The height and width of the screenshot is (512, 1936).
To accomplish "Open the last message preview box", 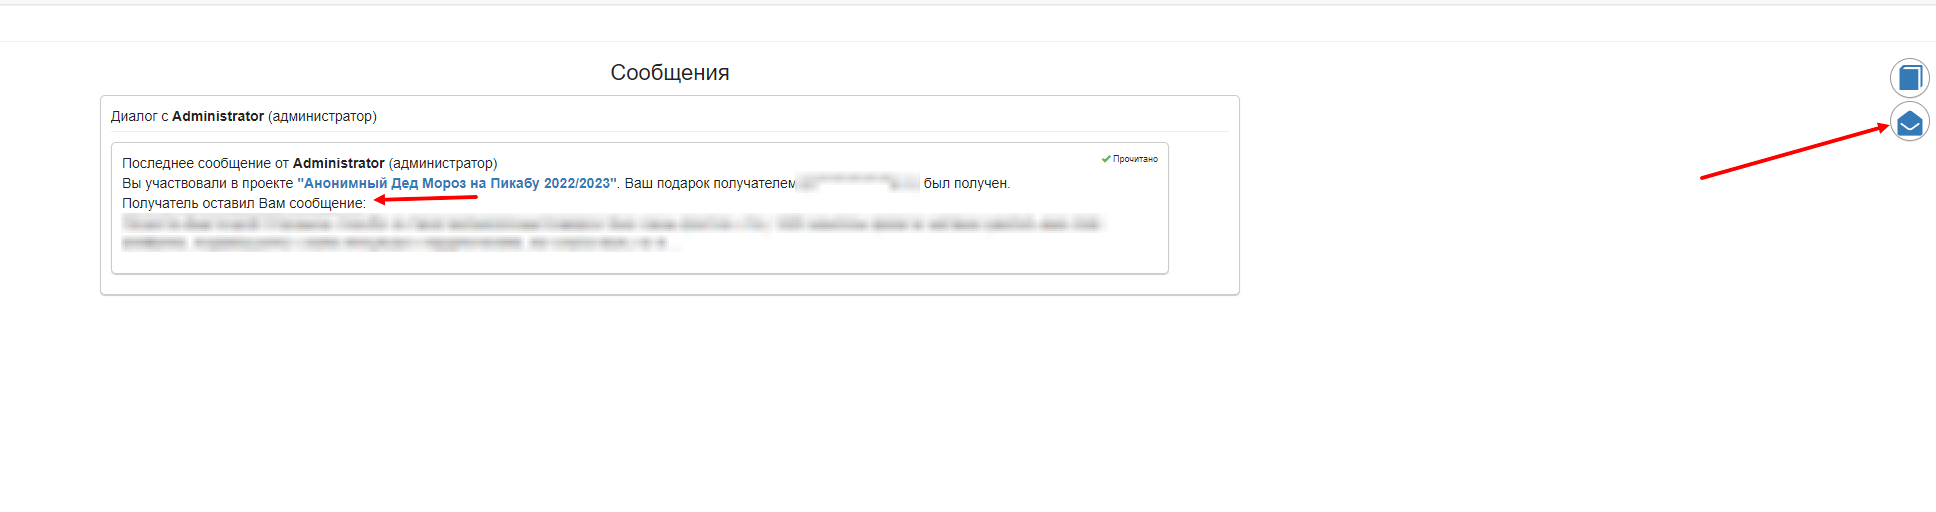I will click(640, 208).
